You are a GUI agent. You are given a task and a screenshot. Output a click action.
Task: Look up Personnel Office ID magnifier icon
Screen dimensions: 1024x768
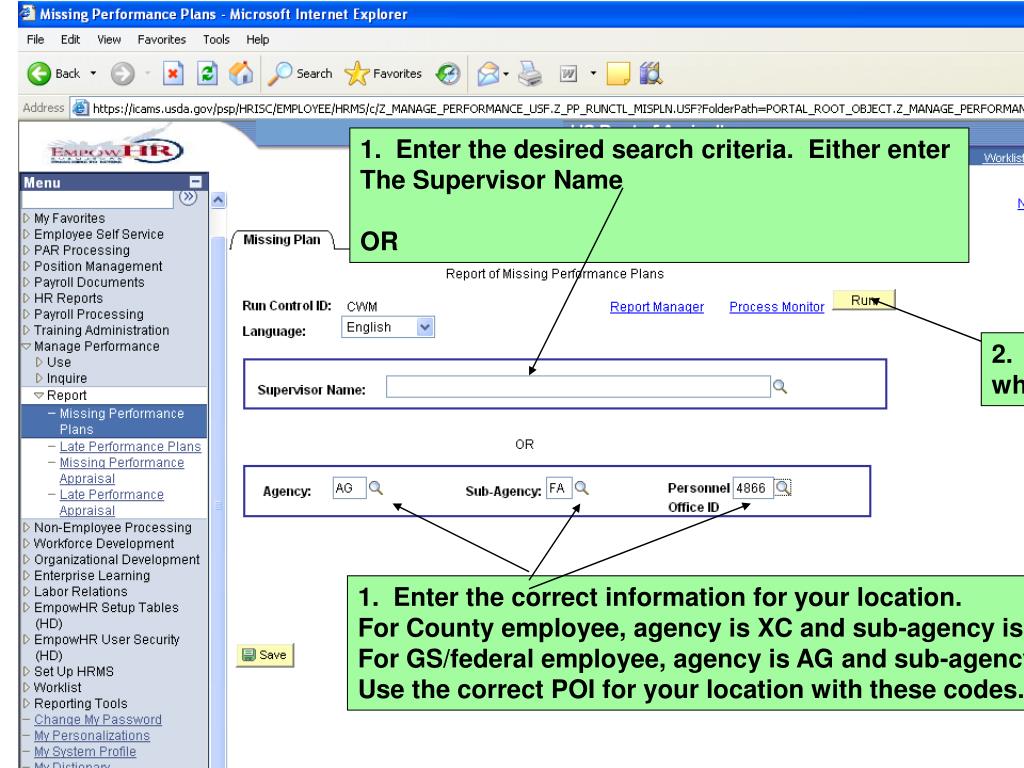pos(782,487)
